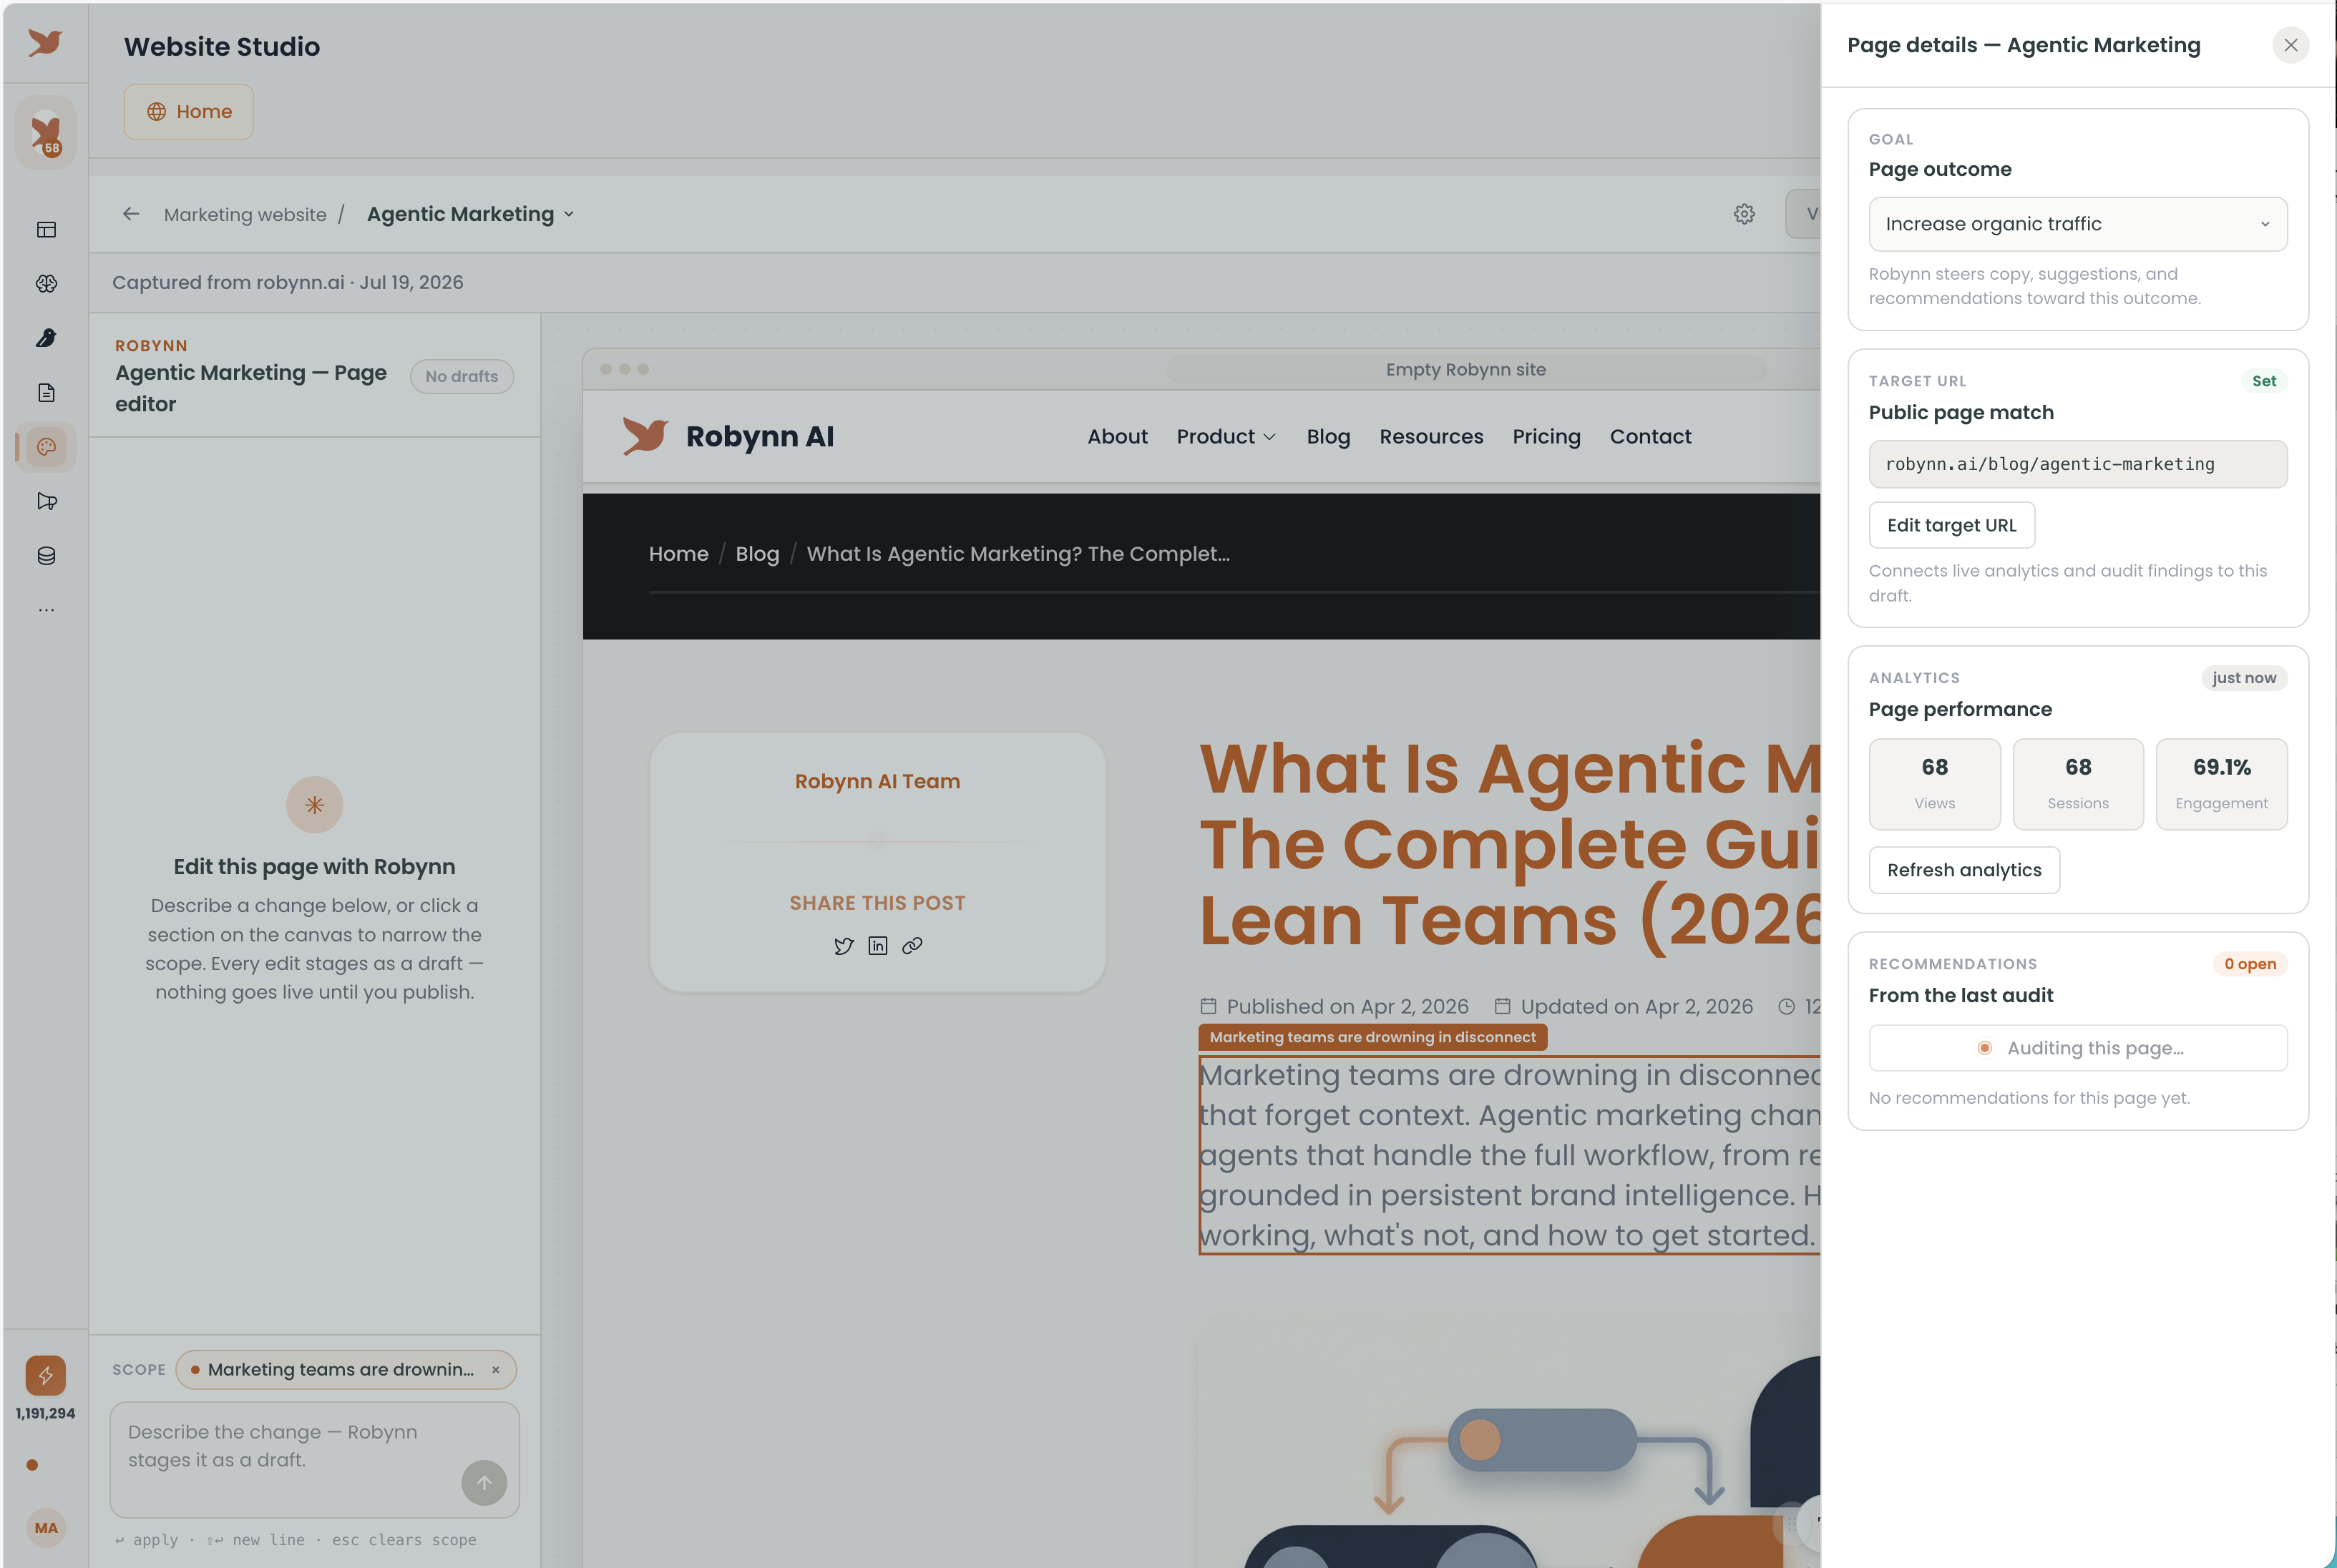Viewport: 2337px width, 1568px height.
Task: Expand the Agentic Marketing page selector
Action: click(x=470, y=214)
